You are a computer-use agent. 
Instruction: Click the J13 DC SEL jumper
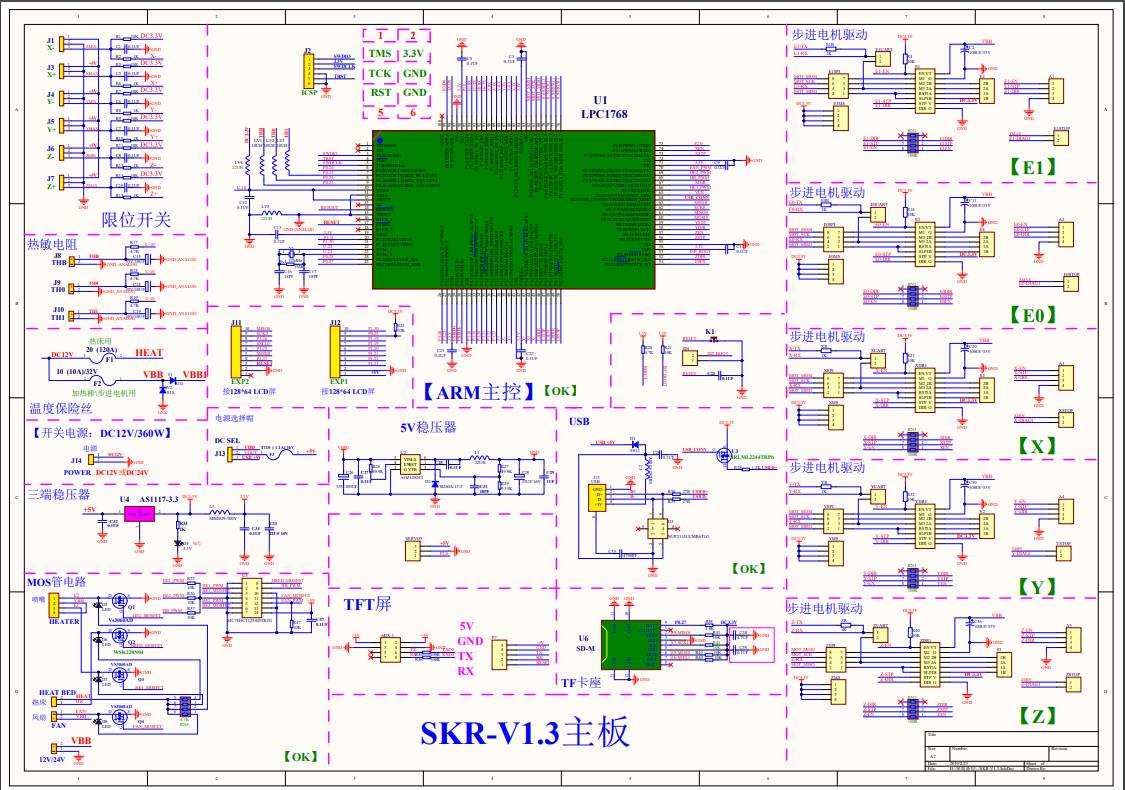[x=230, y=453]
